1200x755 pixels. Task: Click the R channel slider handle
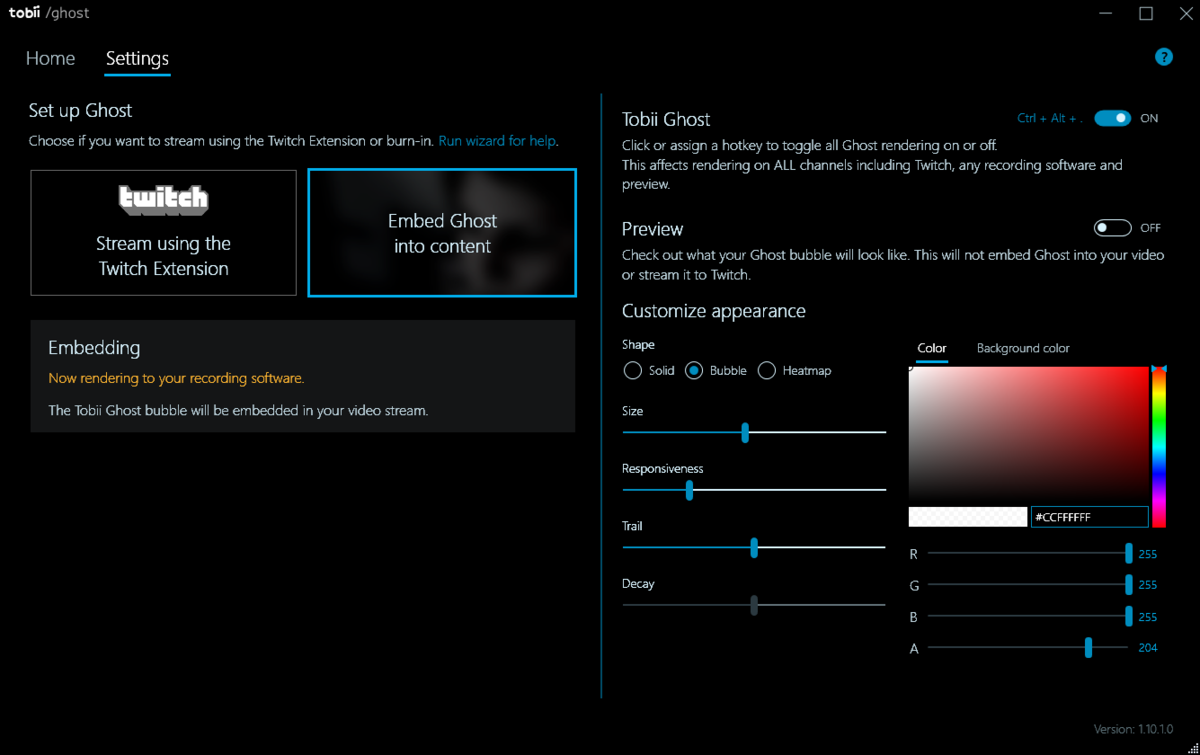click(x=1129, y=553)
